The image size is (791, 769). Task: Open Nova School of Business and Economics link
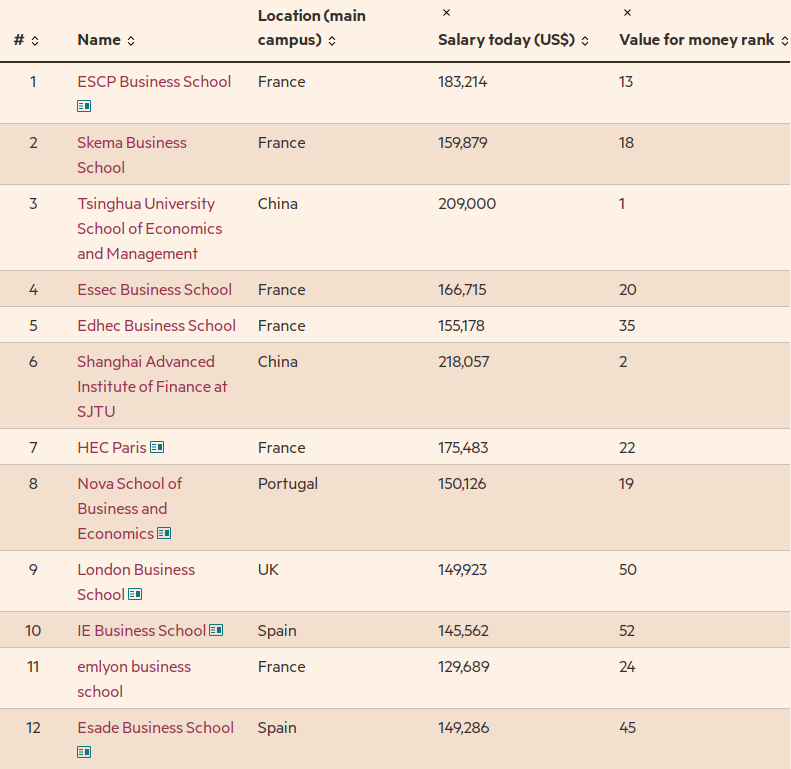click(x=129, y=509)
